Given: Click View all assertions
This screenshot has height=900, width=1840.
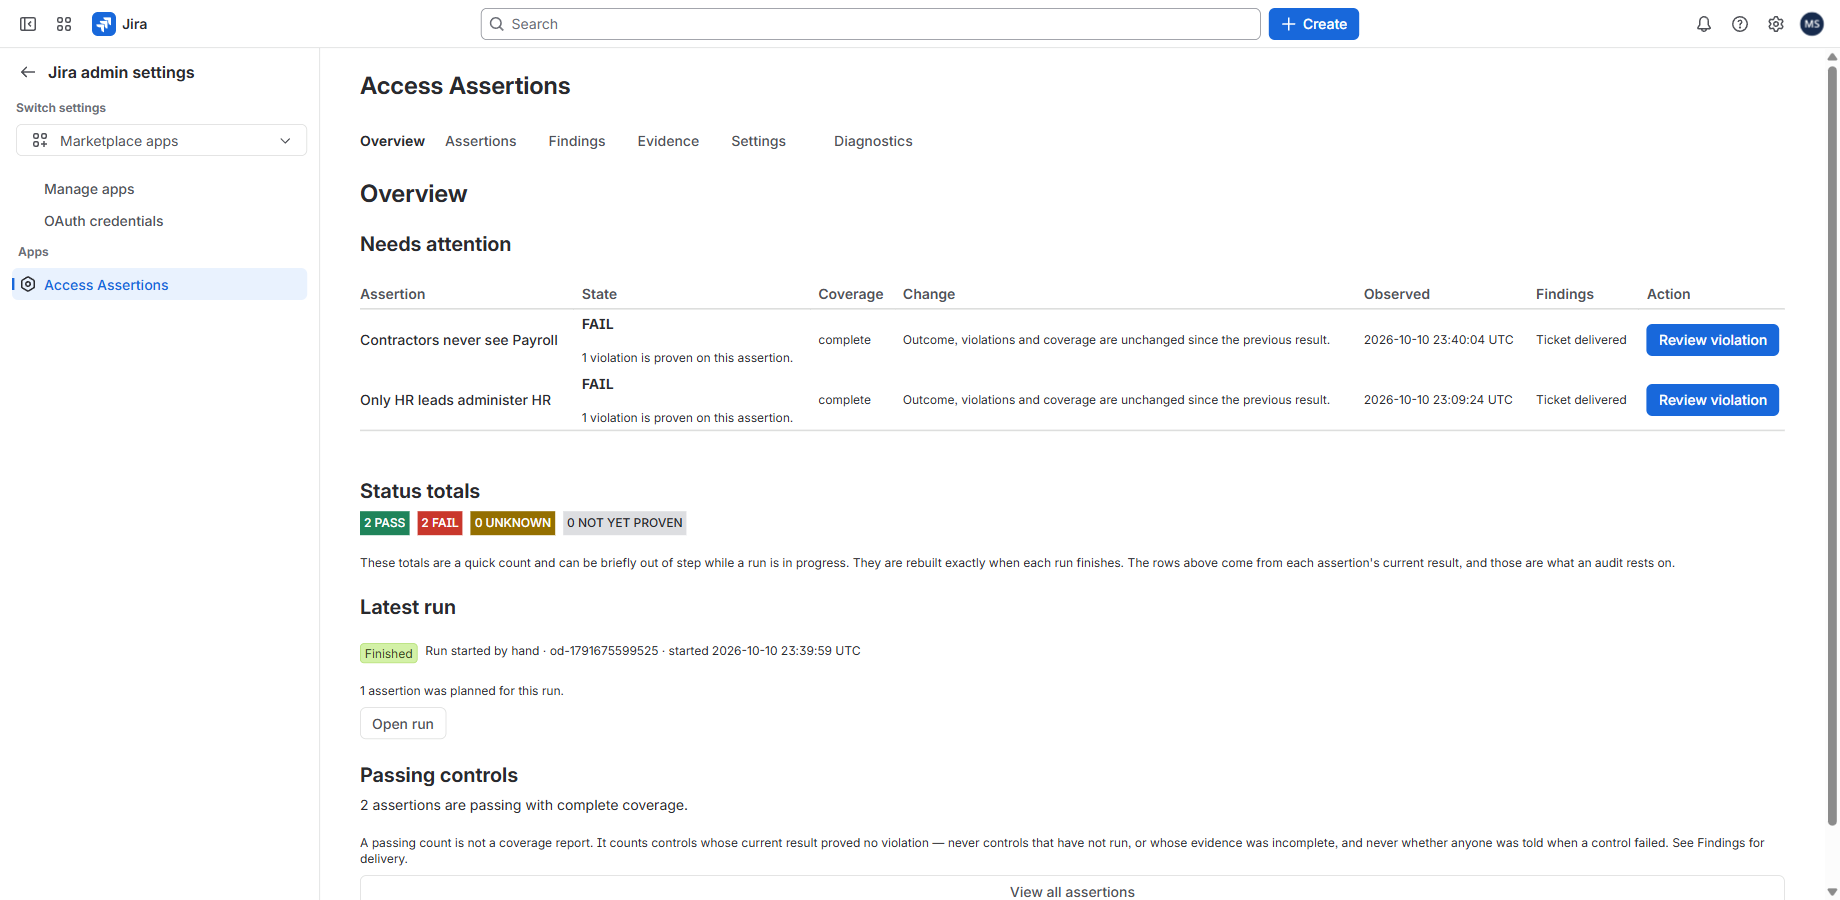Looking at the screenshot, I should pyautogui.click(x=1072, y=889).
